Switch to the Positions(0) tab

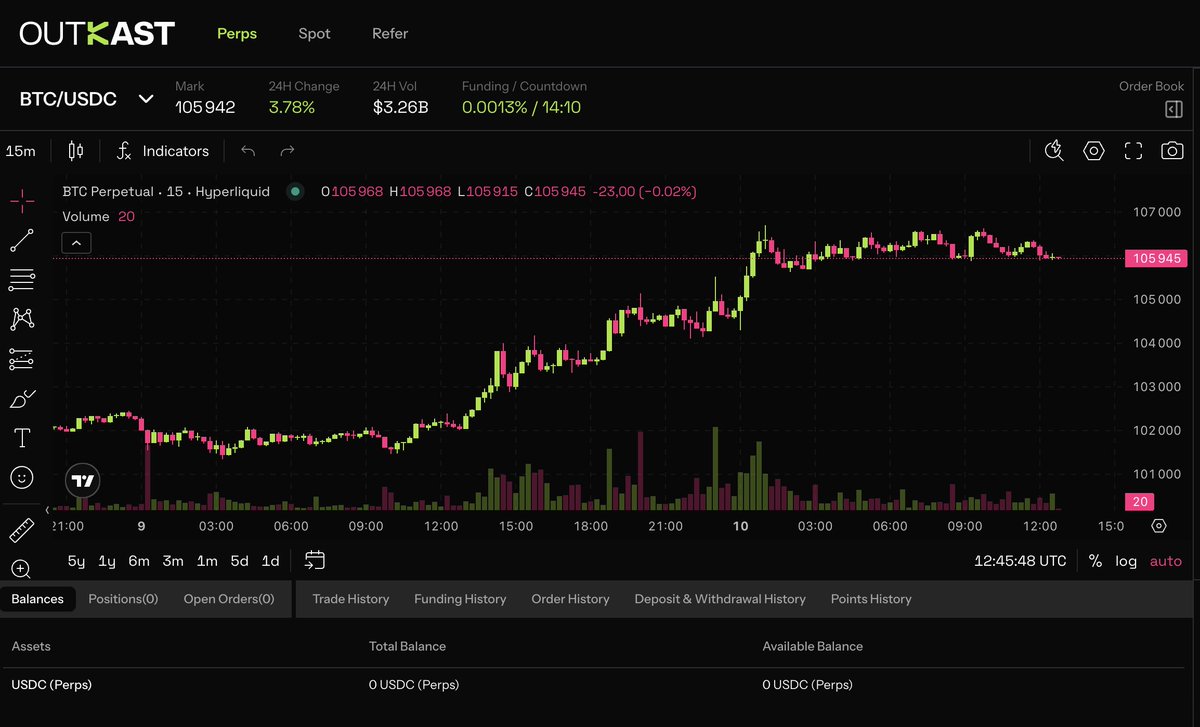tap(123, 599)
